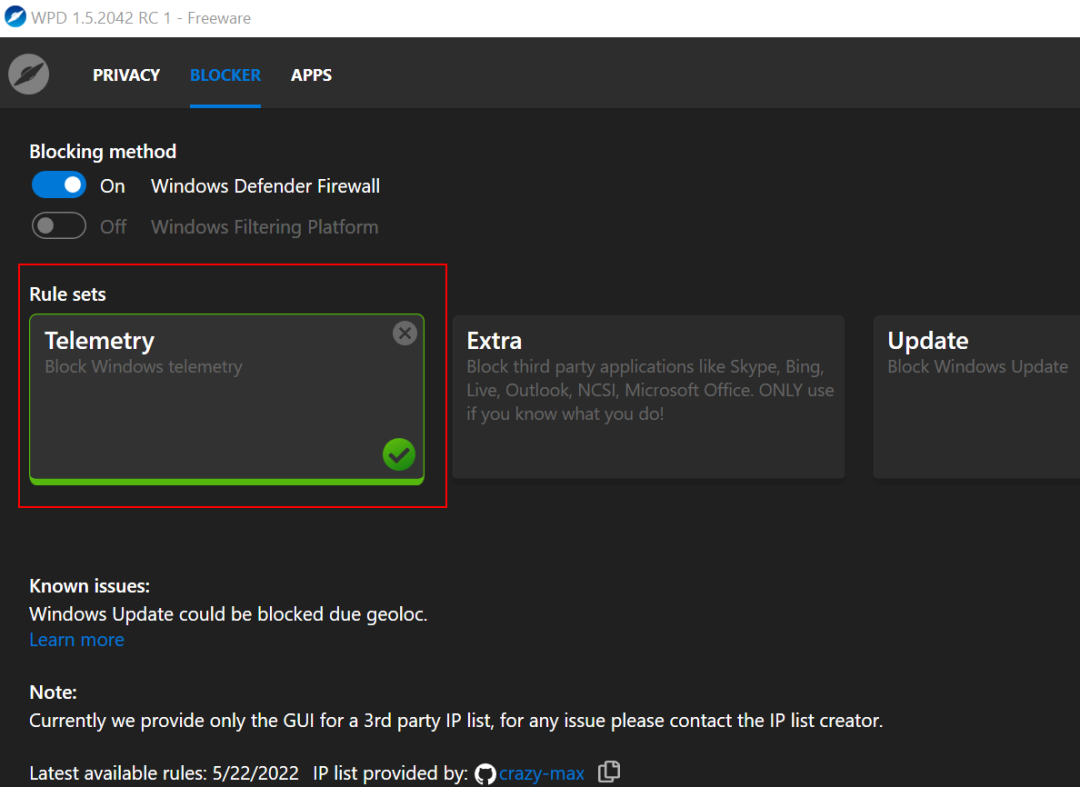
Task: Select the Telemetry rule set card
Action: [227, 399]
